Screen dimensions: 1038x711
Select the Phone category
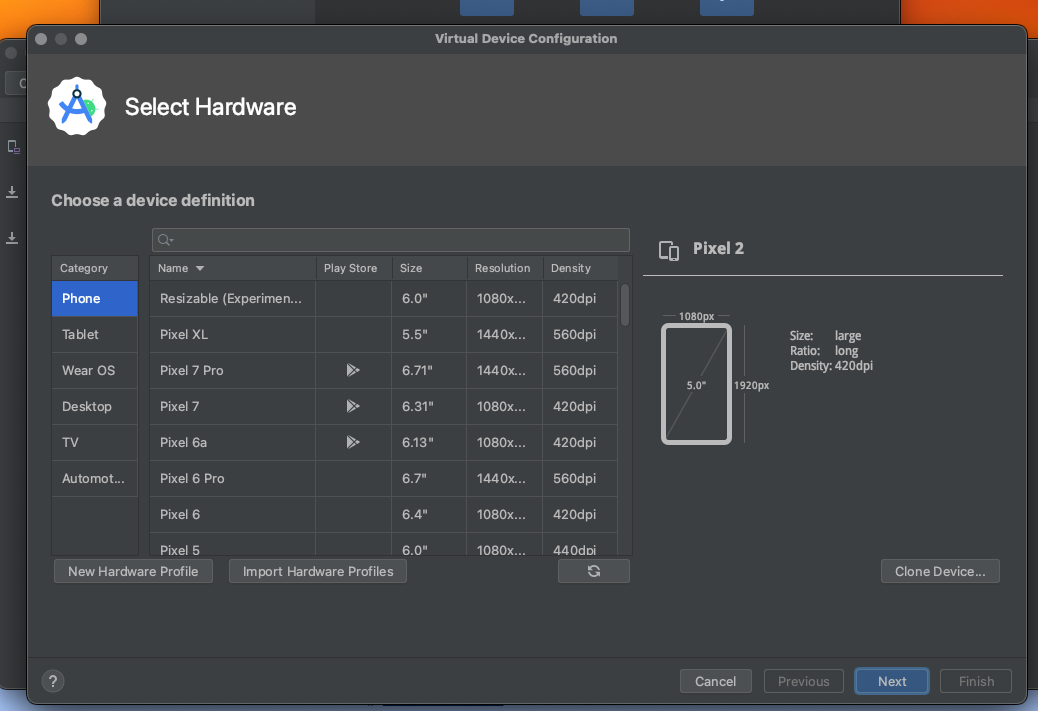(x=95, y=299)
